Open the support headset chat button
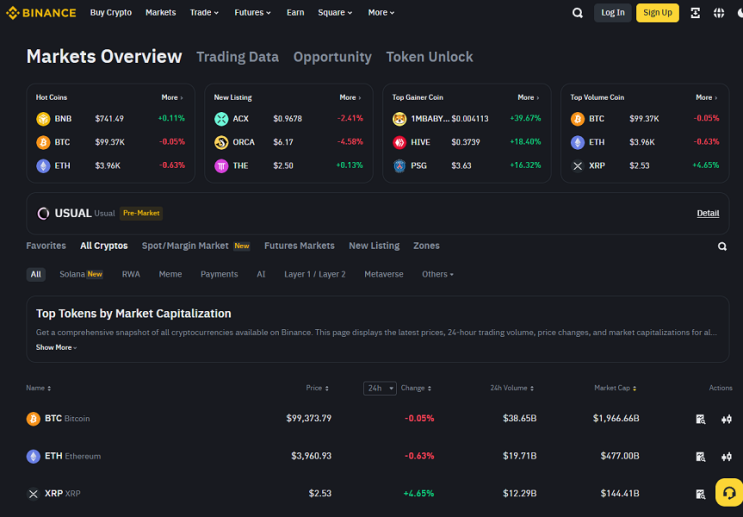Image resolution: width=743 pixels, height=517 pixels. click(729, 492)
